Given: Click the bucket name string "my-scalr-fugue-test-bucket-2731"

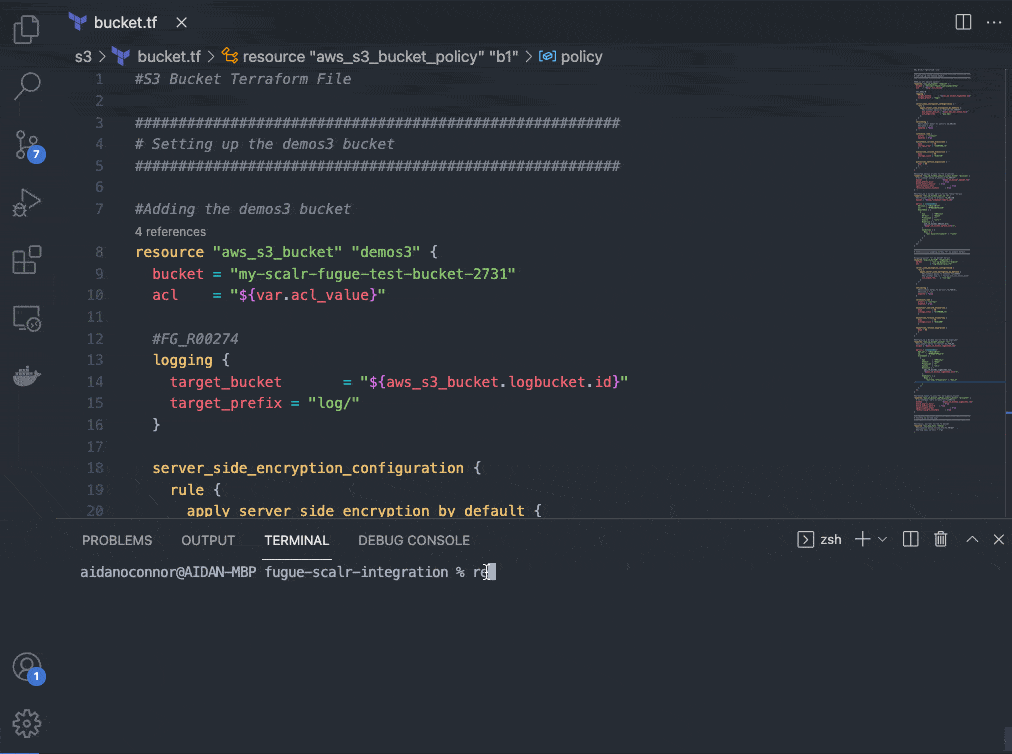Looking at the screenshot, I should [372, 274].
